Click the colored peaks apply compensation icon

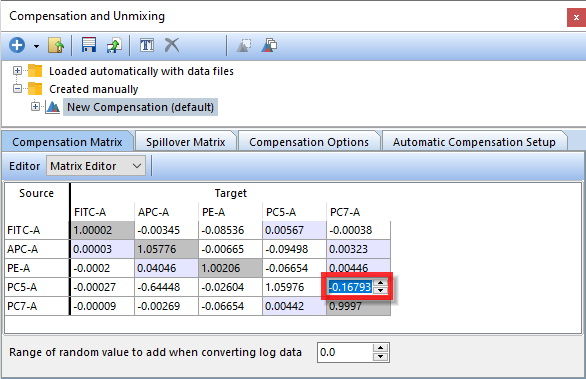click(x=269, y=46)
